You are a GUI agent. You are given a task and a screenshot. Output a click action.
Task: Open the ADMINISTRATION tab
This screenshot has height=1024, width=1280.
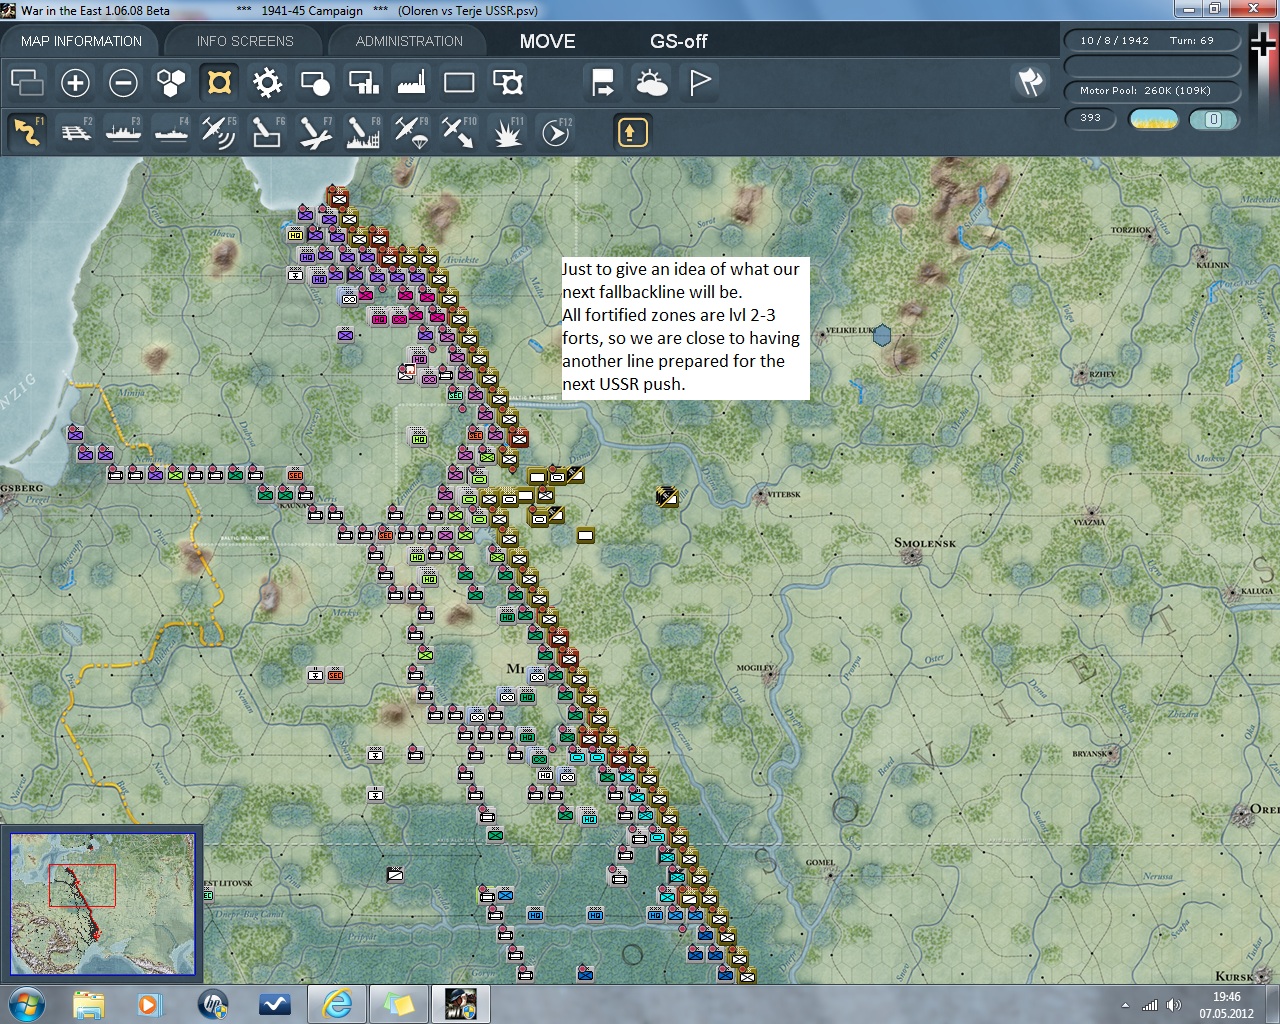pos(409,41)
